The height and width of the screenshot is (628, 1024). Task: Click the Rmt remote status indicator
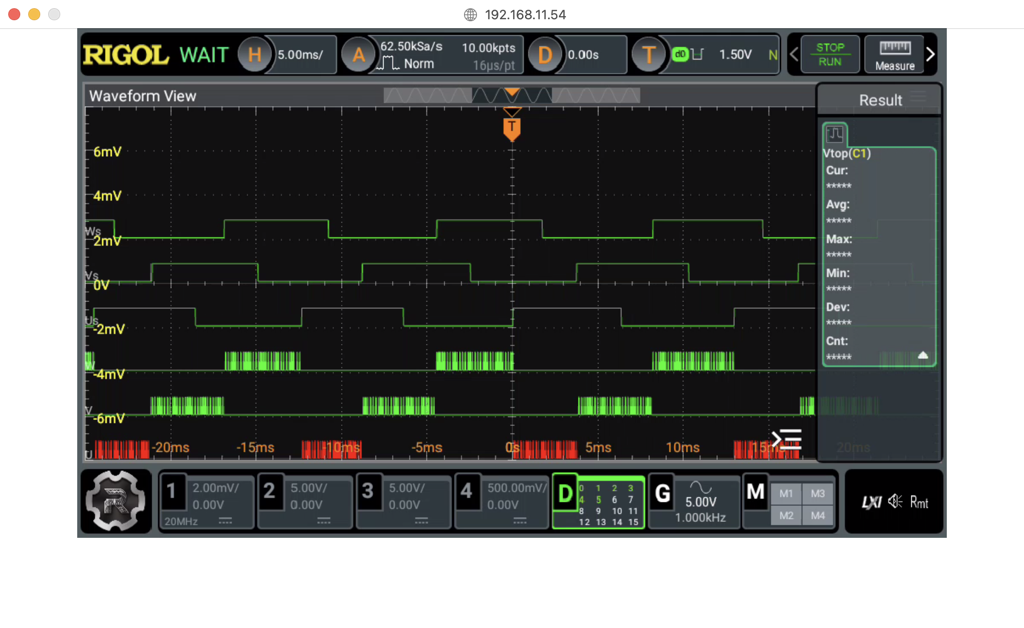[x=919, y=502]
